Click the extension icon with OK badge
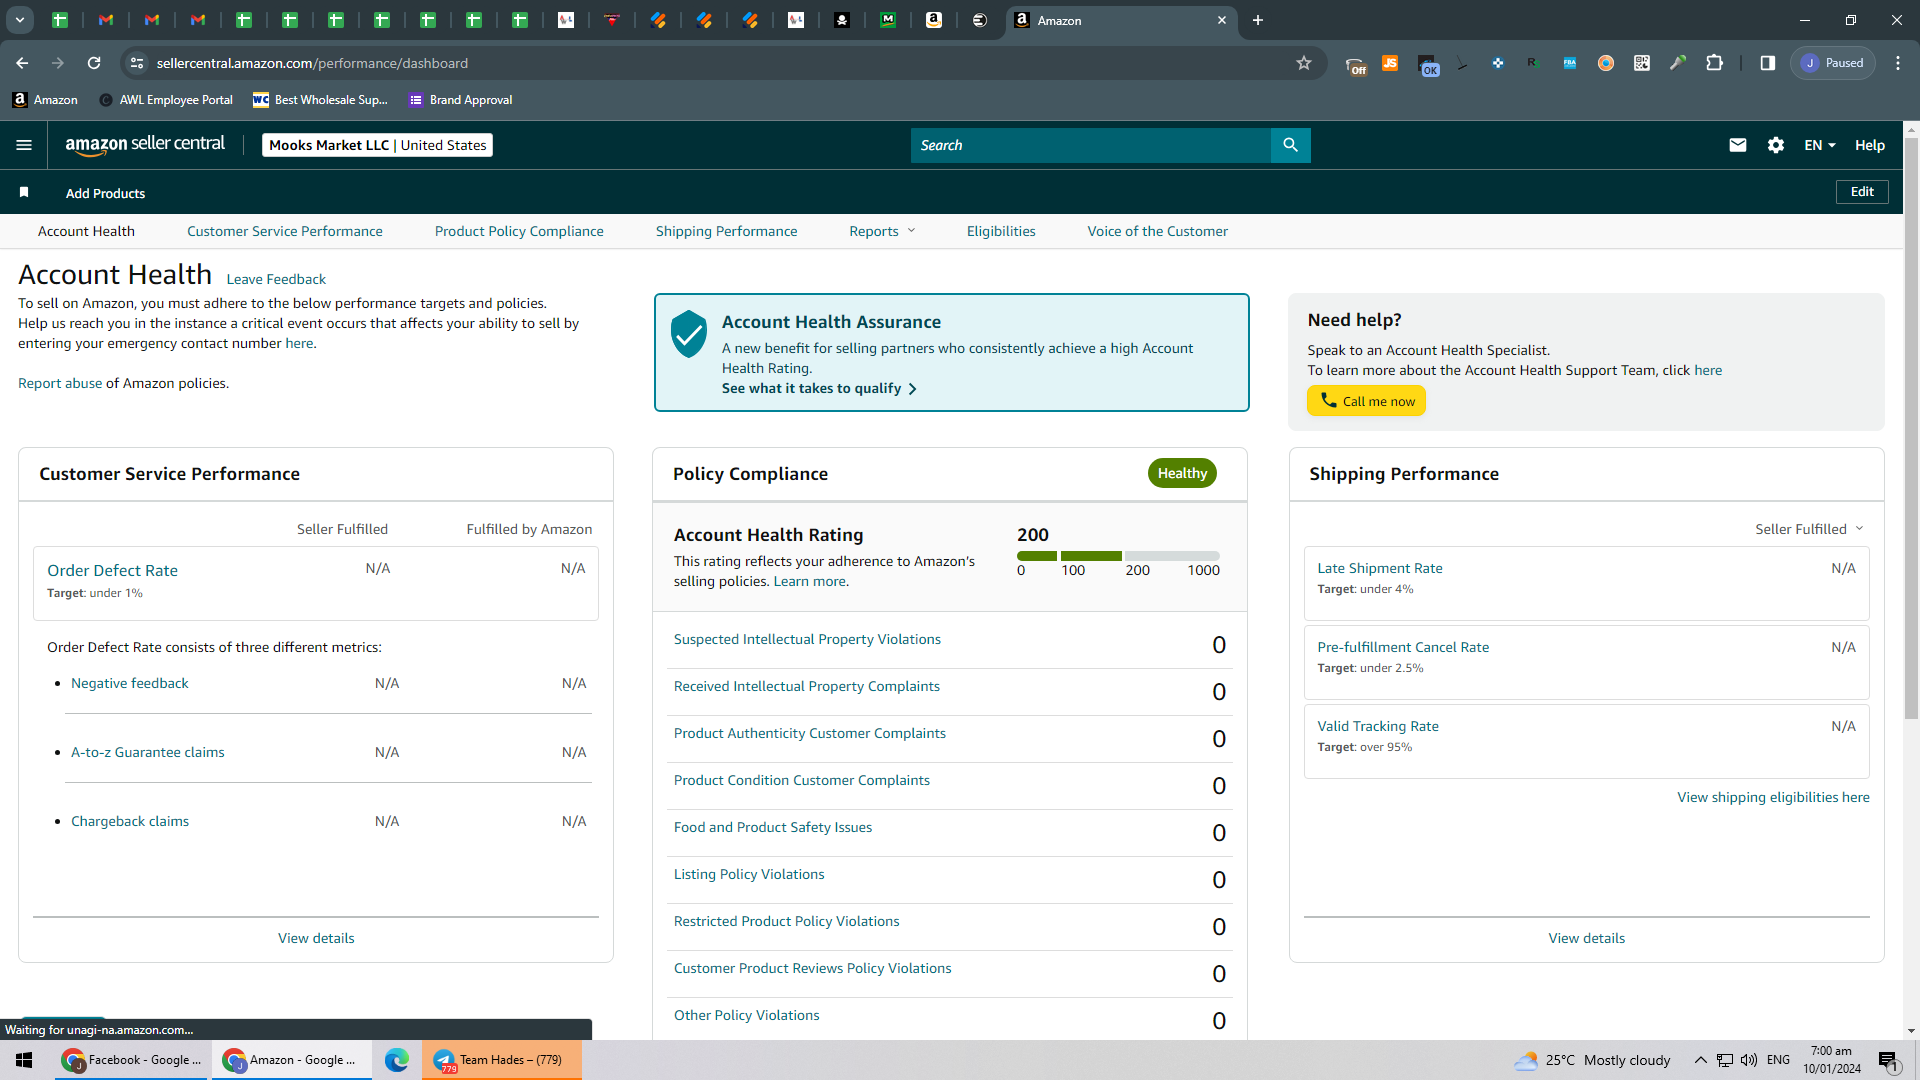1920x1080 pixels. pyautogui.click(x=1428, y=65)
